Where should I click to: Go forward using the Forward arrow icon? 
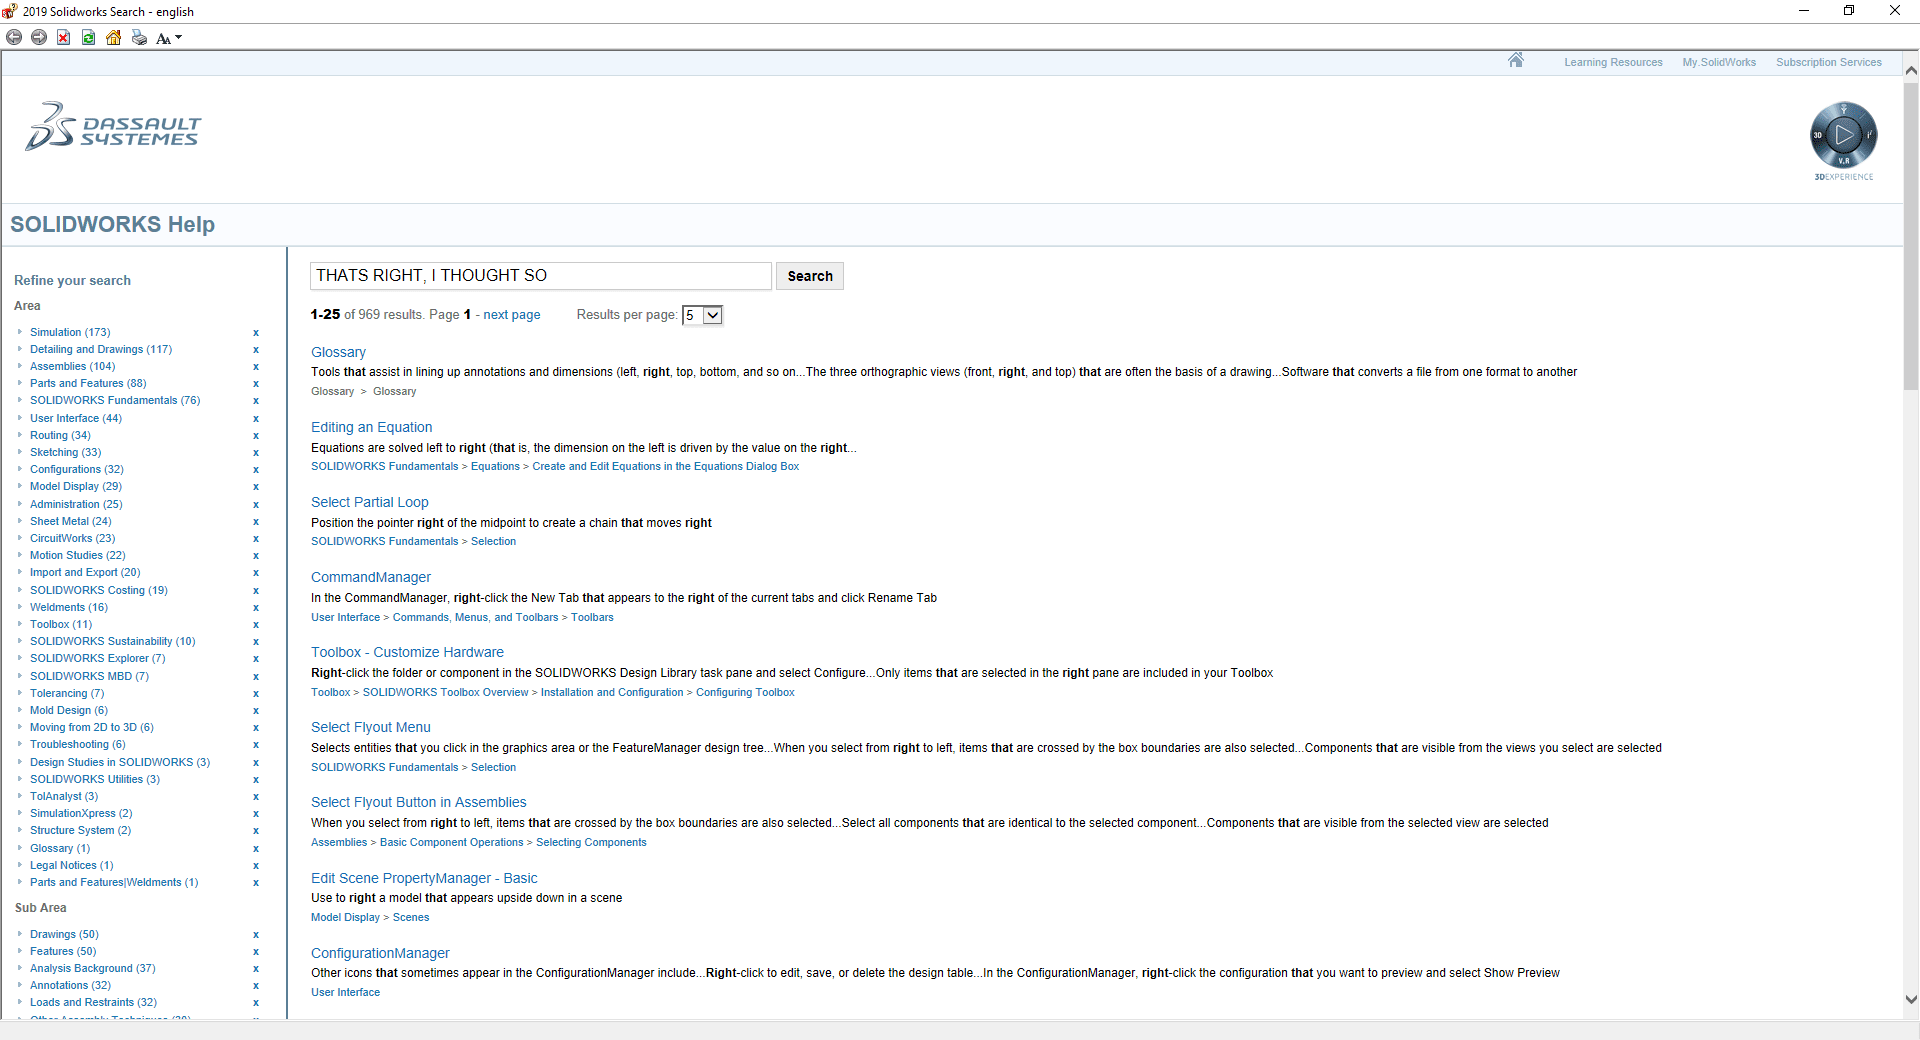point(39,38)
